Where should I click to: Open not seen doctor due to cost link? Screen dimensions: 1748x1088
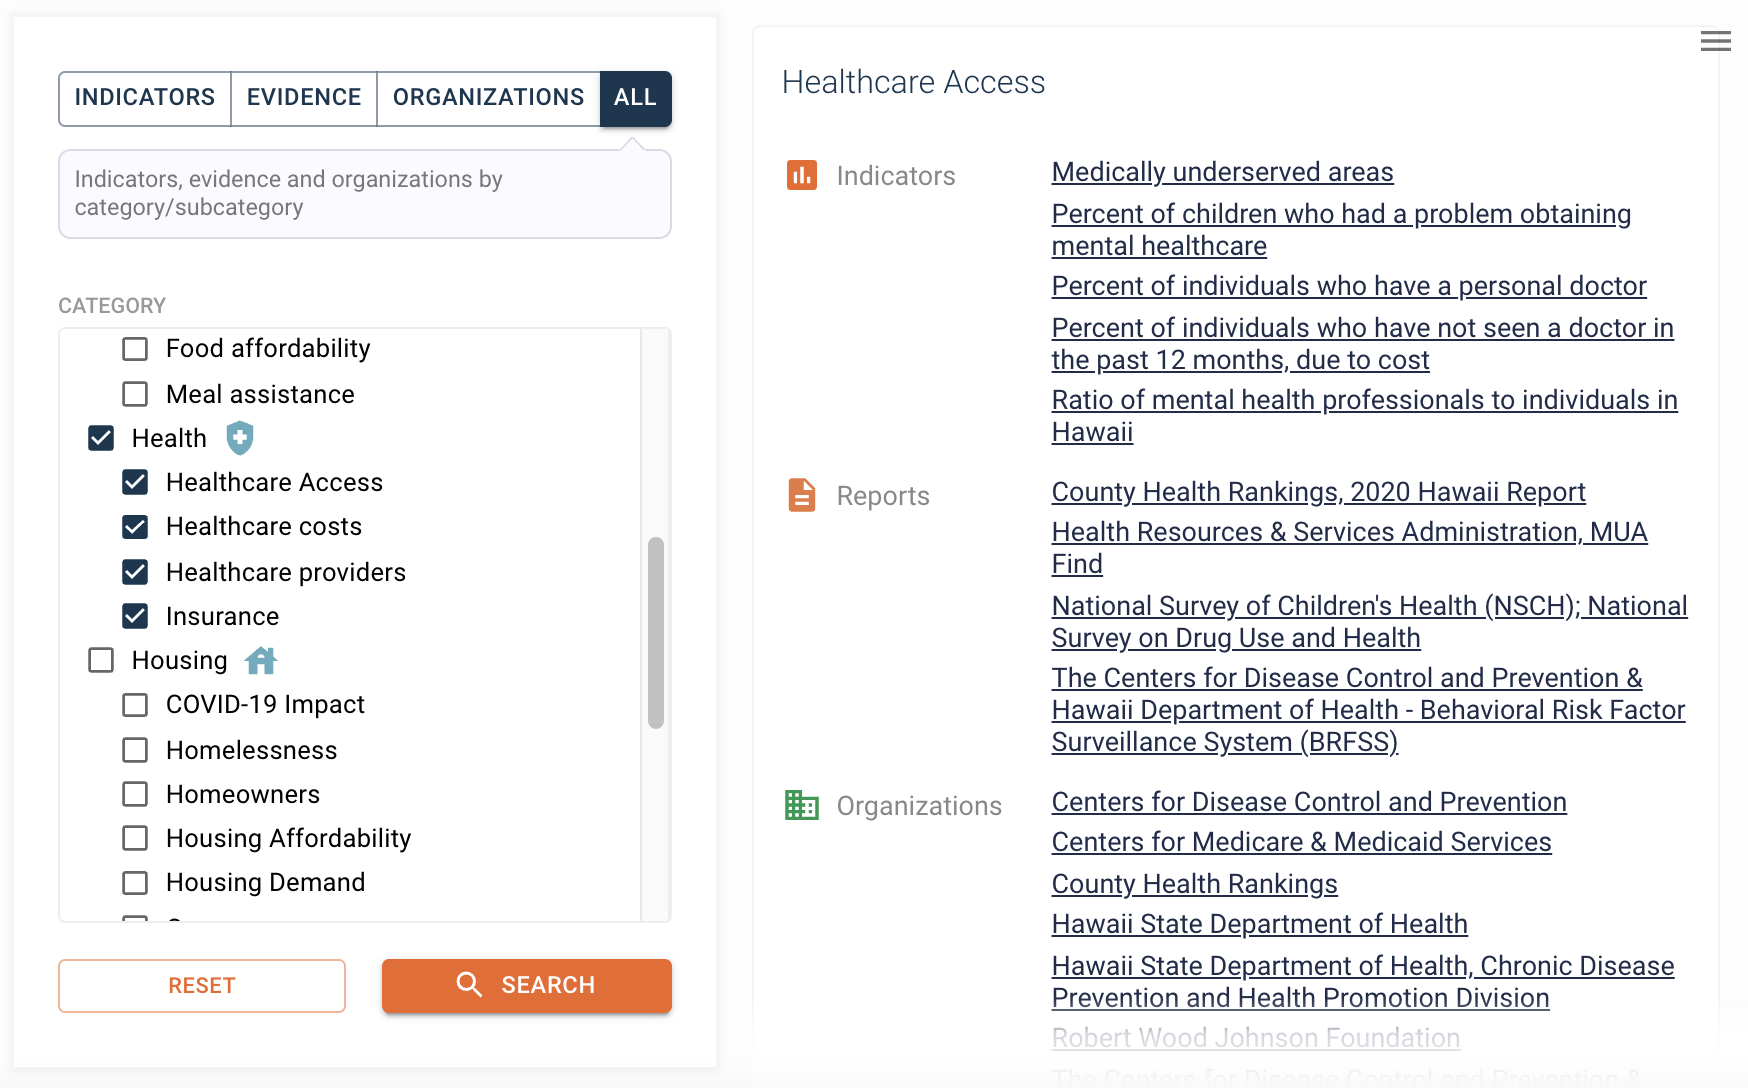1362,344
